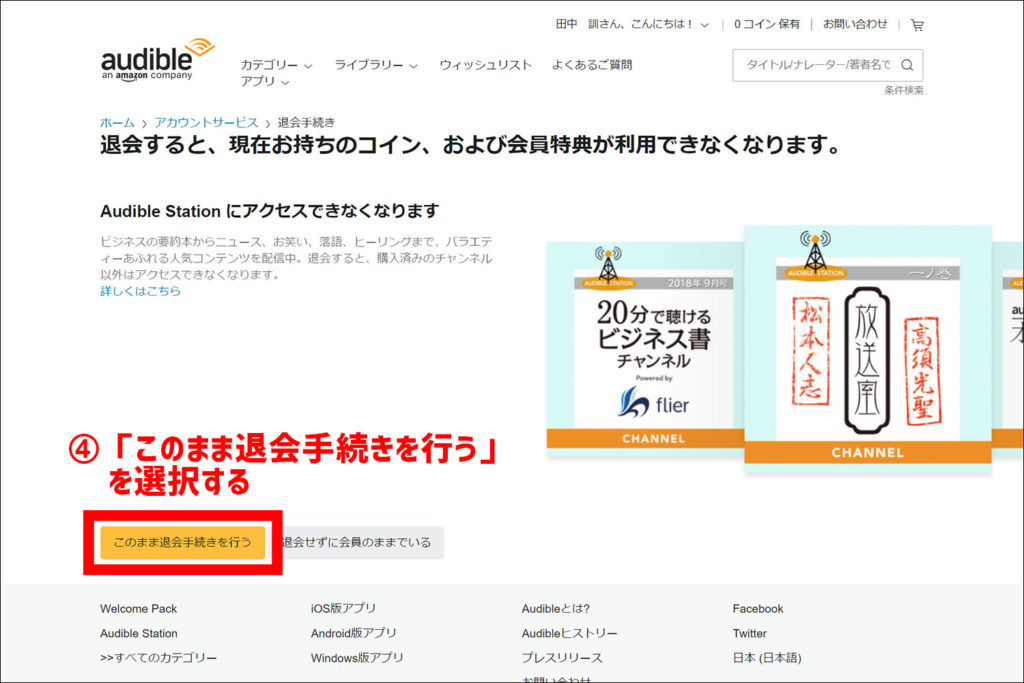Expand the ライブラリー dropdown menu
The width and height of the screenshot is (1024, 683).
coord(376,65)
